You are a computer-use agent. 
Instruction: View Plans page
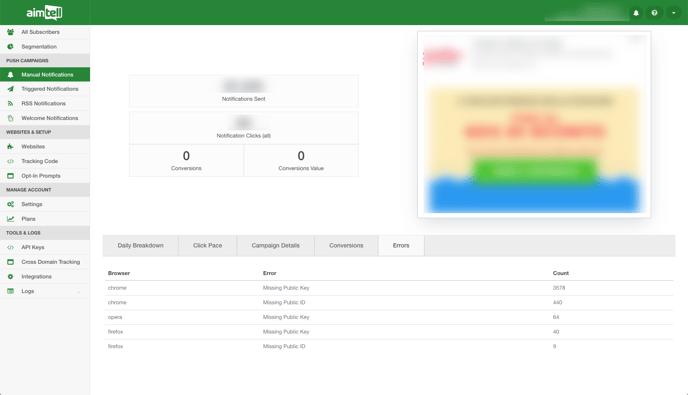(45, 219)
